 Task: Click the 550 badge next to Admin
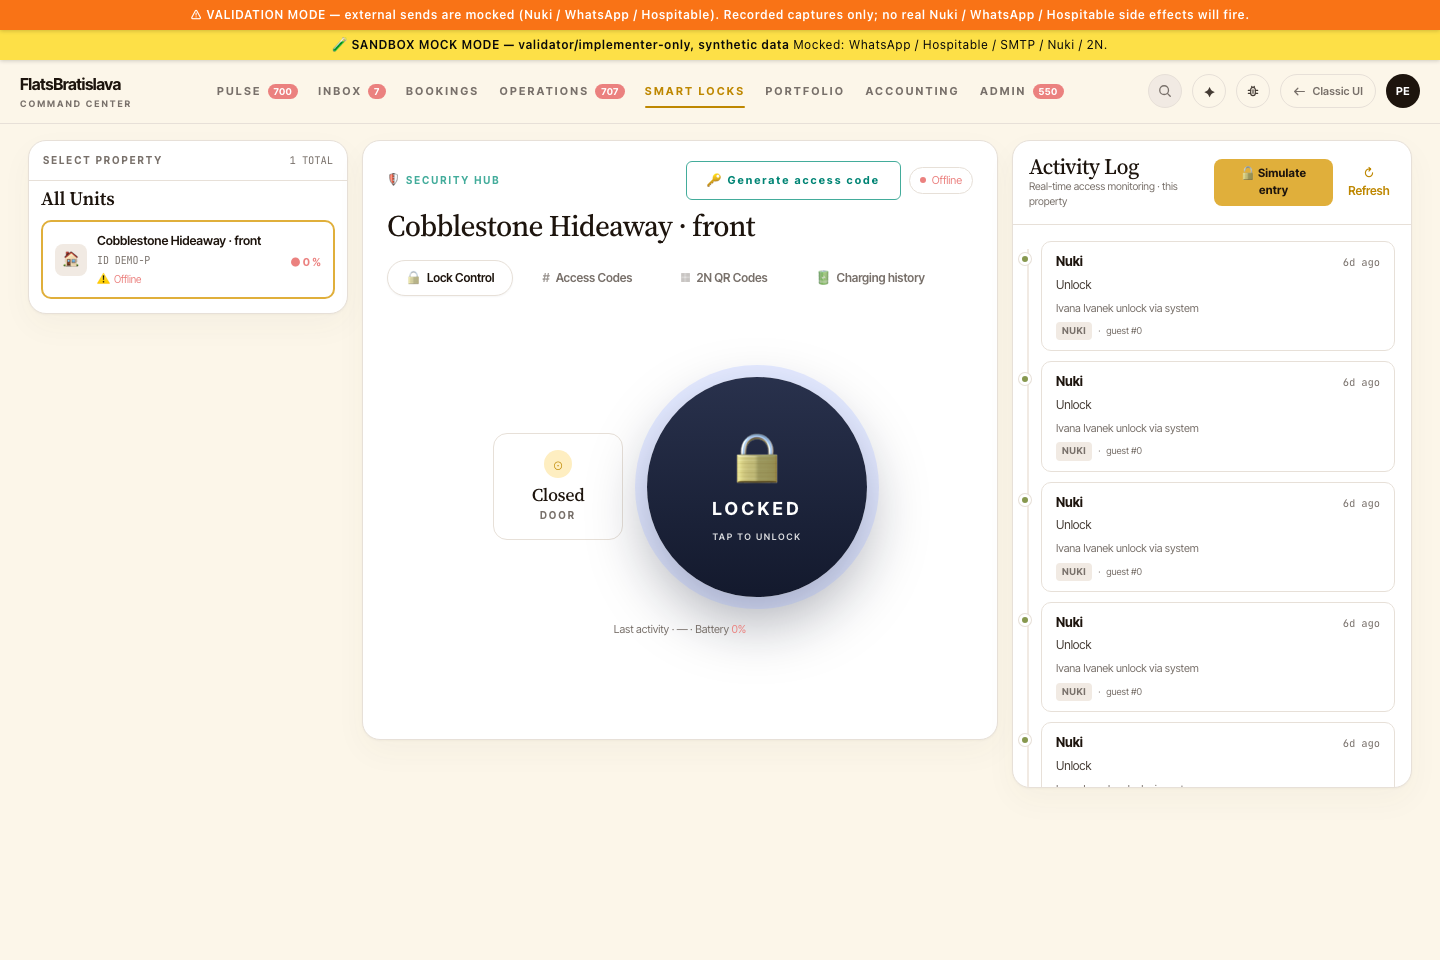pos(1048,91)
